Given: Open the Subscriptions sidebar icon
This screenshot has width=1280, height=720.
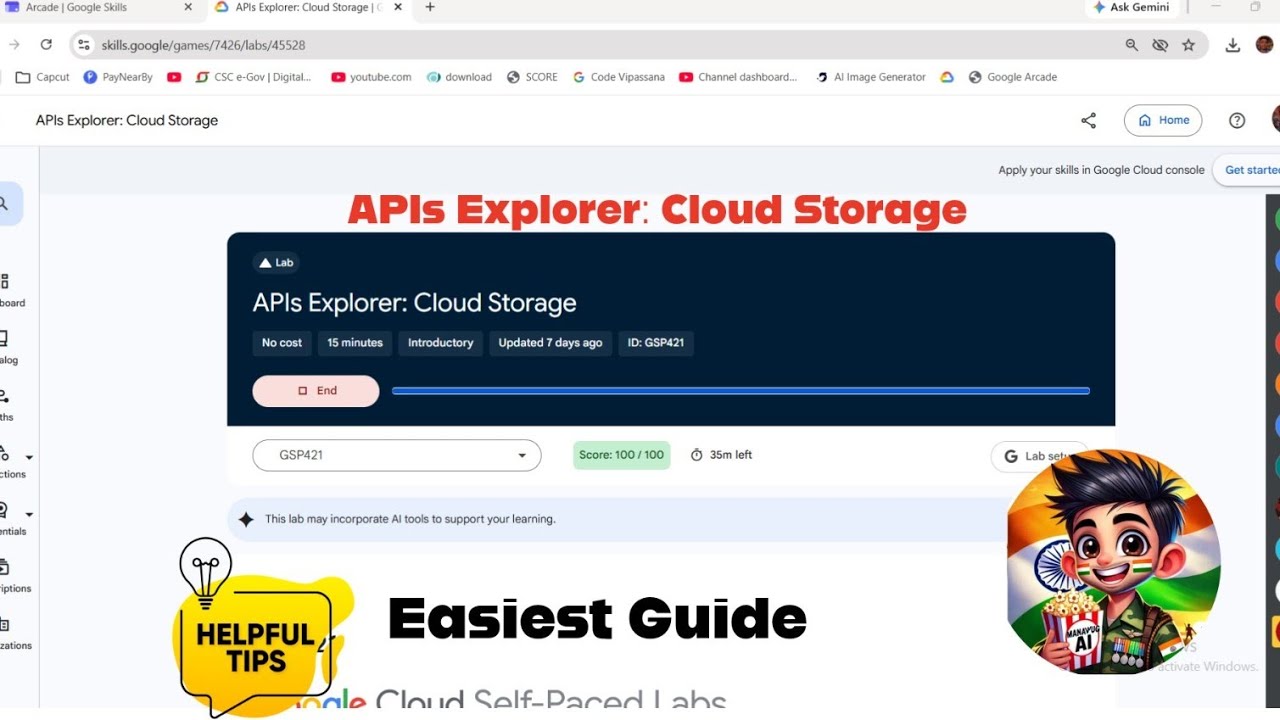Looking at the screenshot, I should pos(4,567).
